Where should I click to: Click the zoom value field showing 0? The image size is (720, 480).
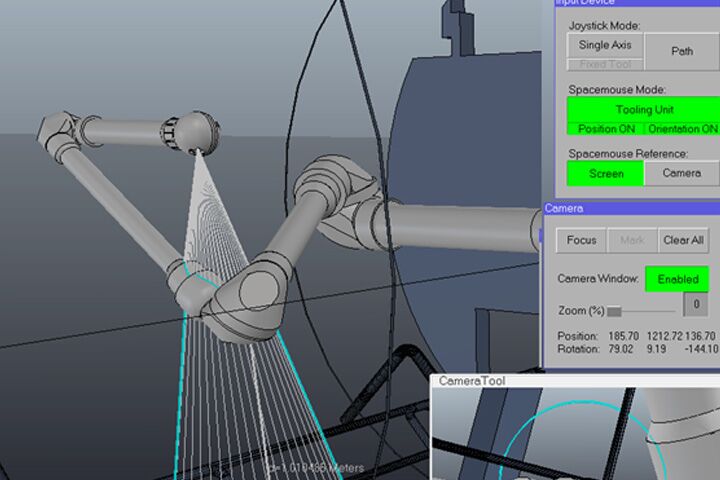(x=696, y=303)
